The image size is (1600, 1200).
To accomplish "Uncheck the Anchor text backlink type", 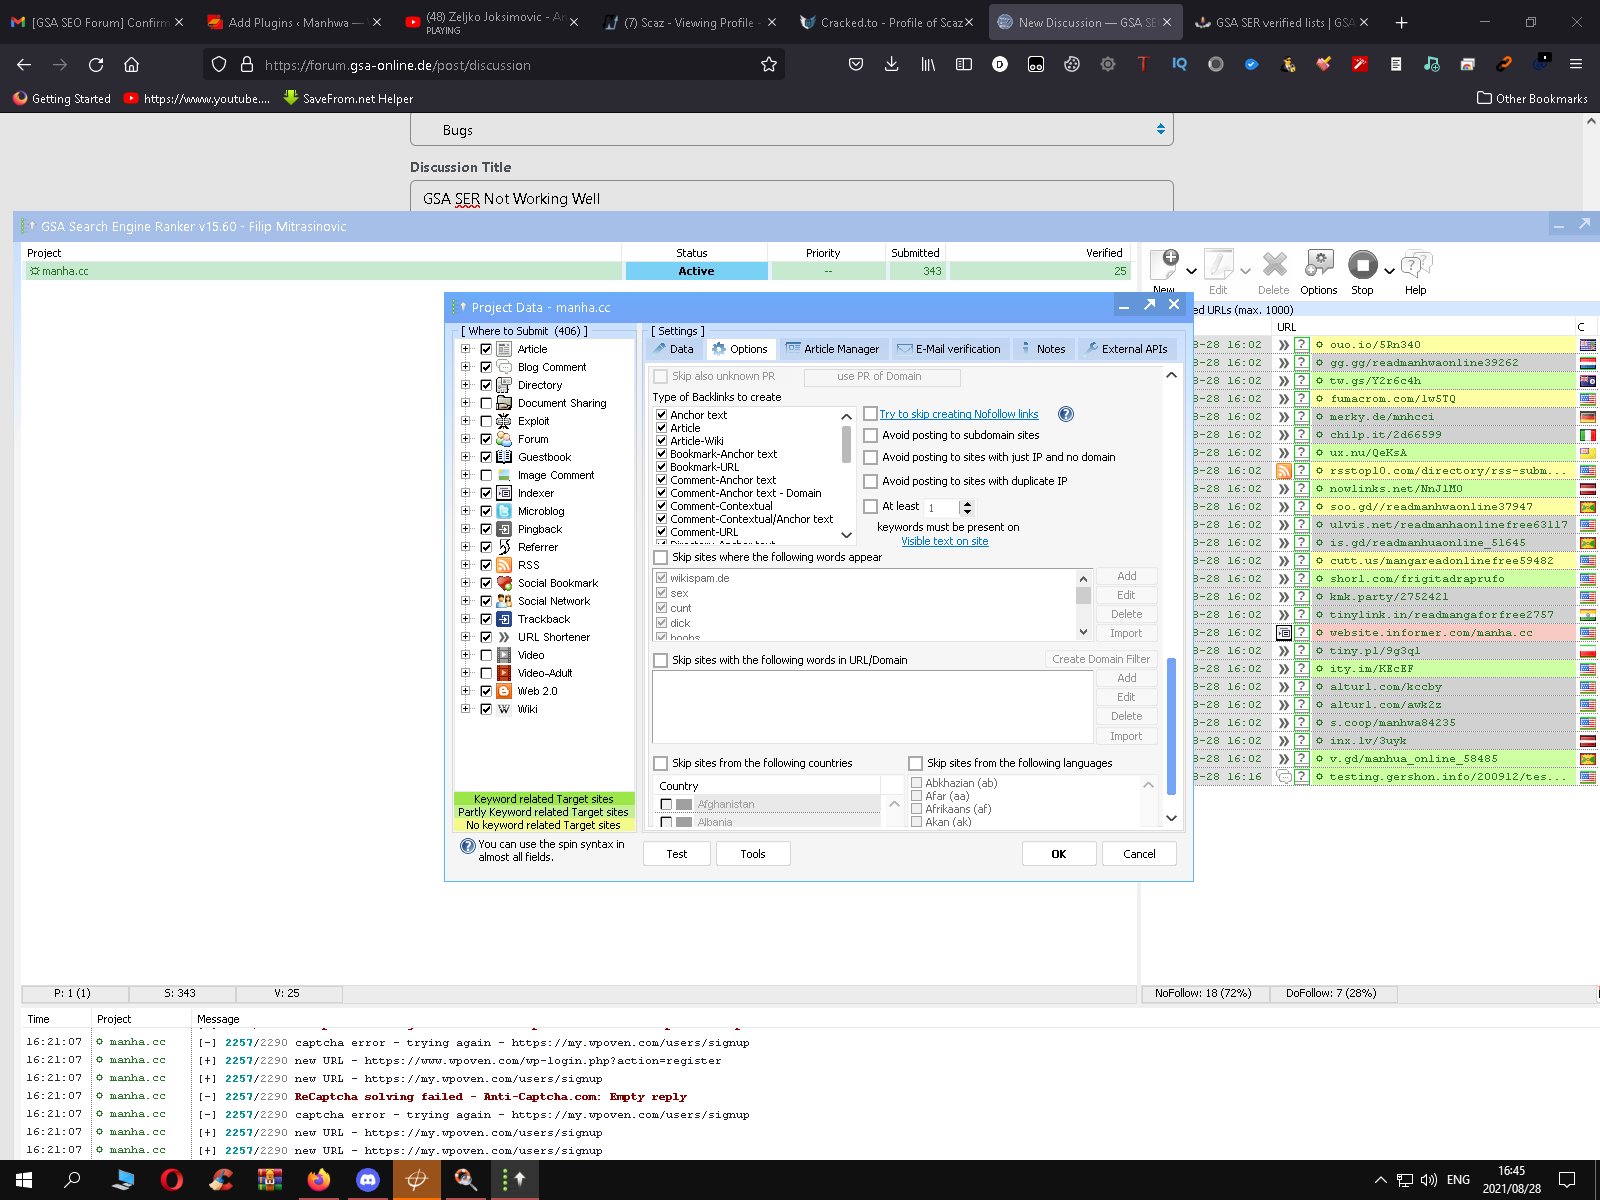I will (x=662, y=415).
